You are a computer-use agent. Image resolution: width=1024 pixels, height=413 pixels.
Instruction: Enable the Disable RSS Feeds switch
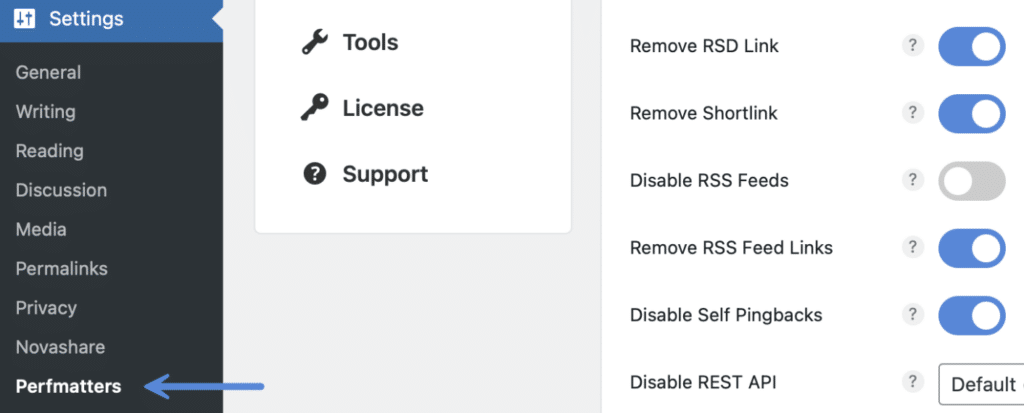pos(971,181)
